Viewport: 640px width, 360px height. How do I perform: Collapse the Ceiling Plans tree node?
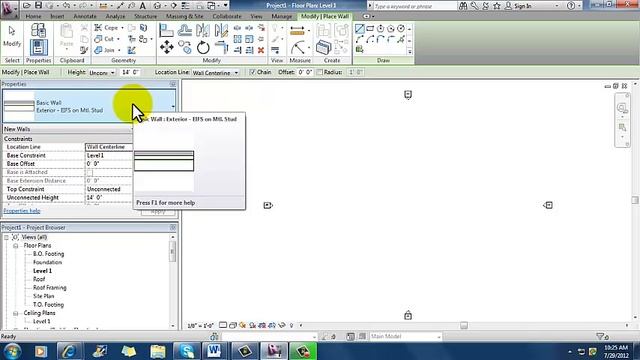(16, 313)
